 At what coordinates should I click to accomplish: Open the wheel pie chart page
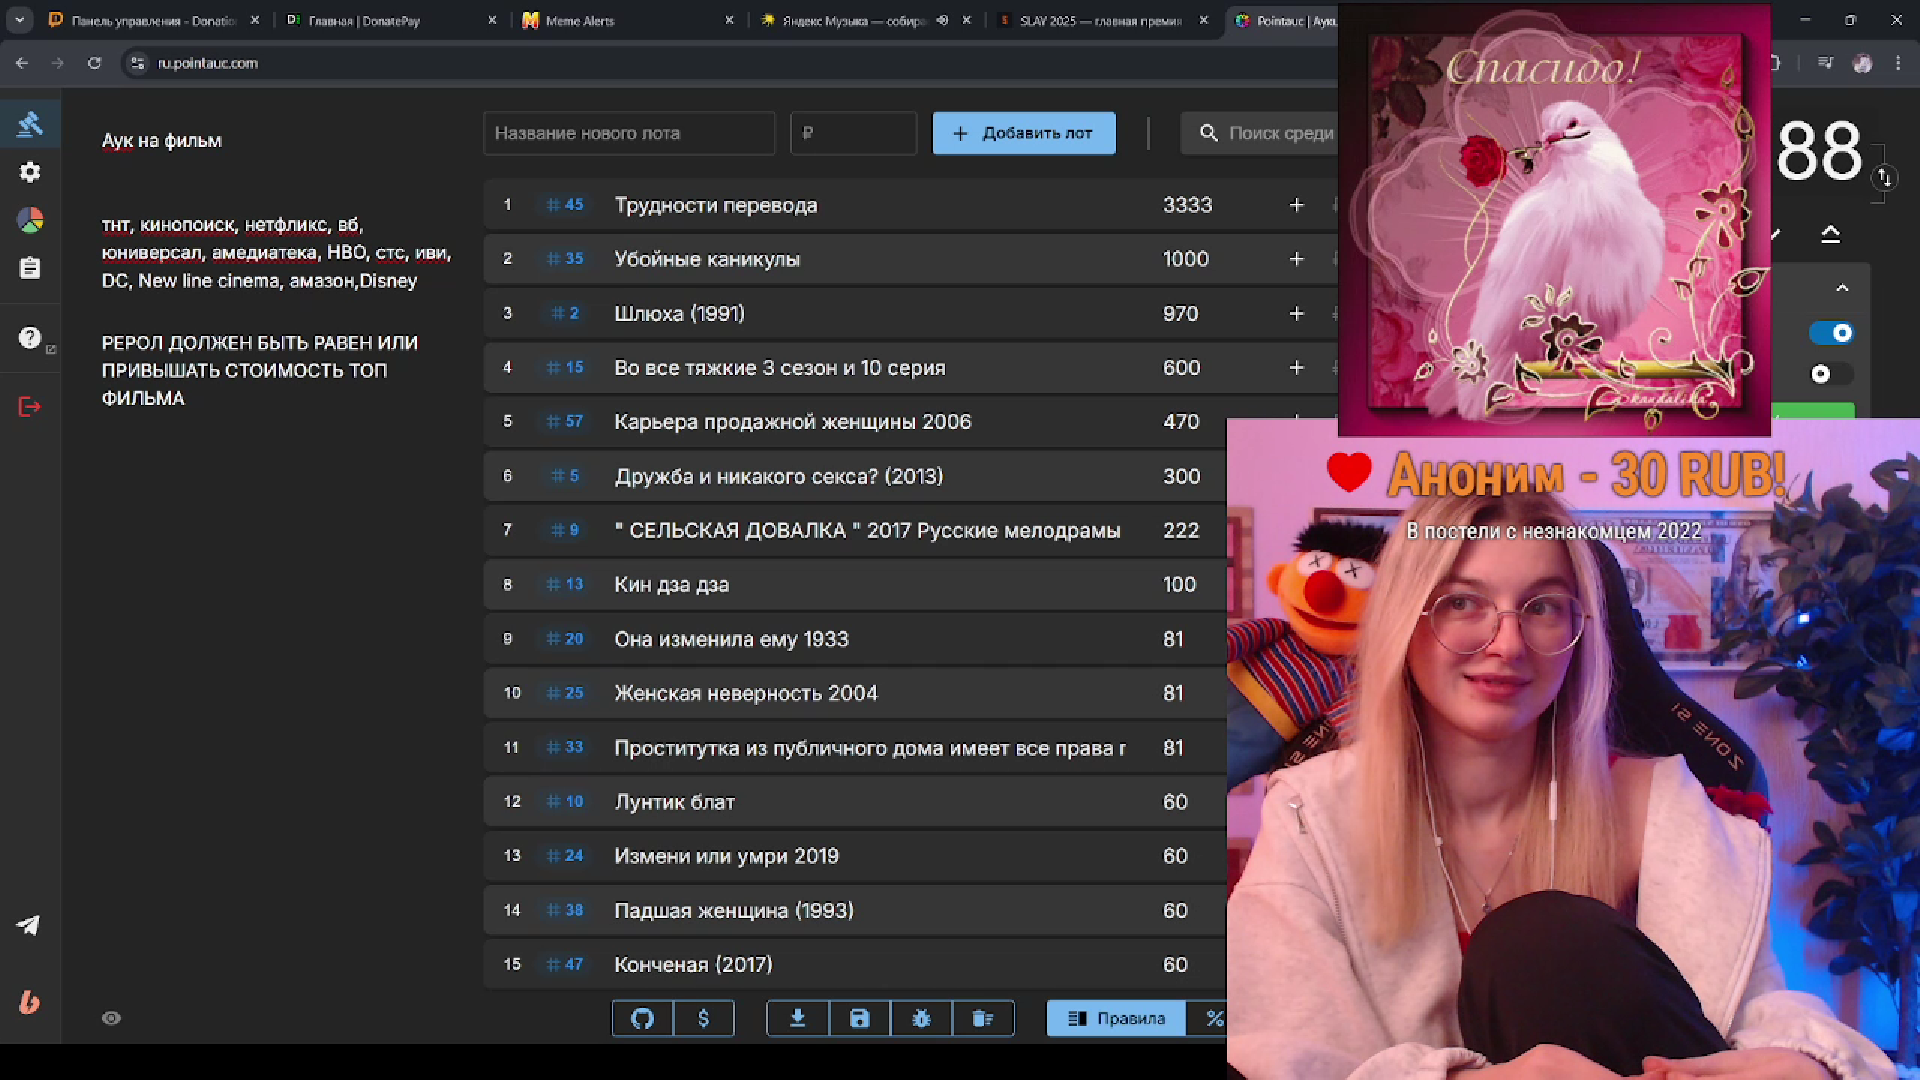30,220
